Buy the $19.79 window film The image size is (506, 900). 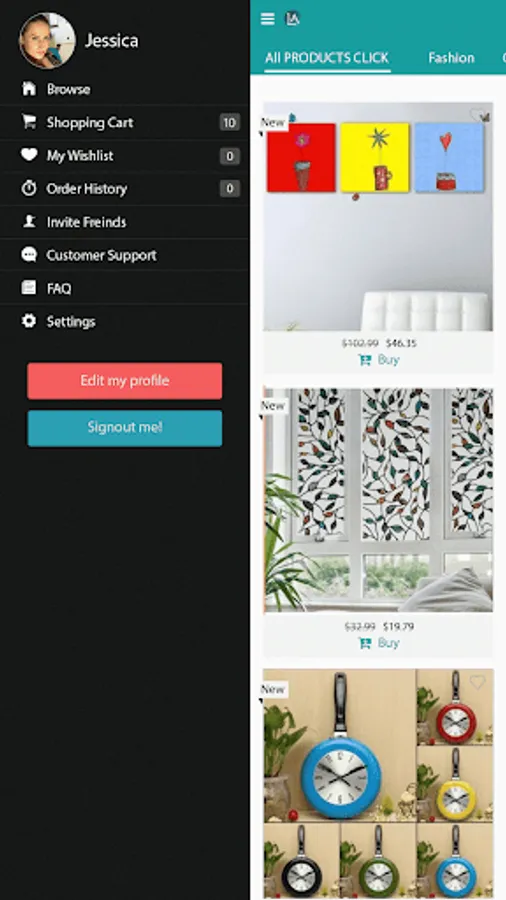pos(379,643)
